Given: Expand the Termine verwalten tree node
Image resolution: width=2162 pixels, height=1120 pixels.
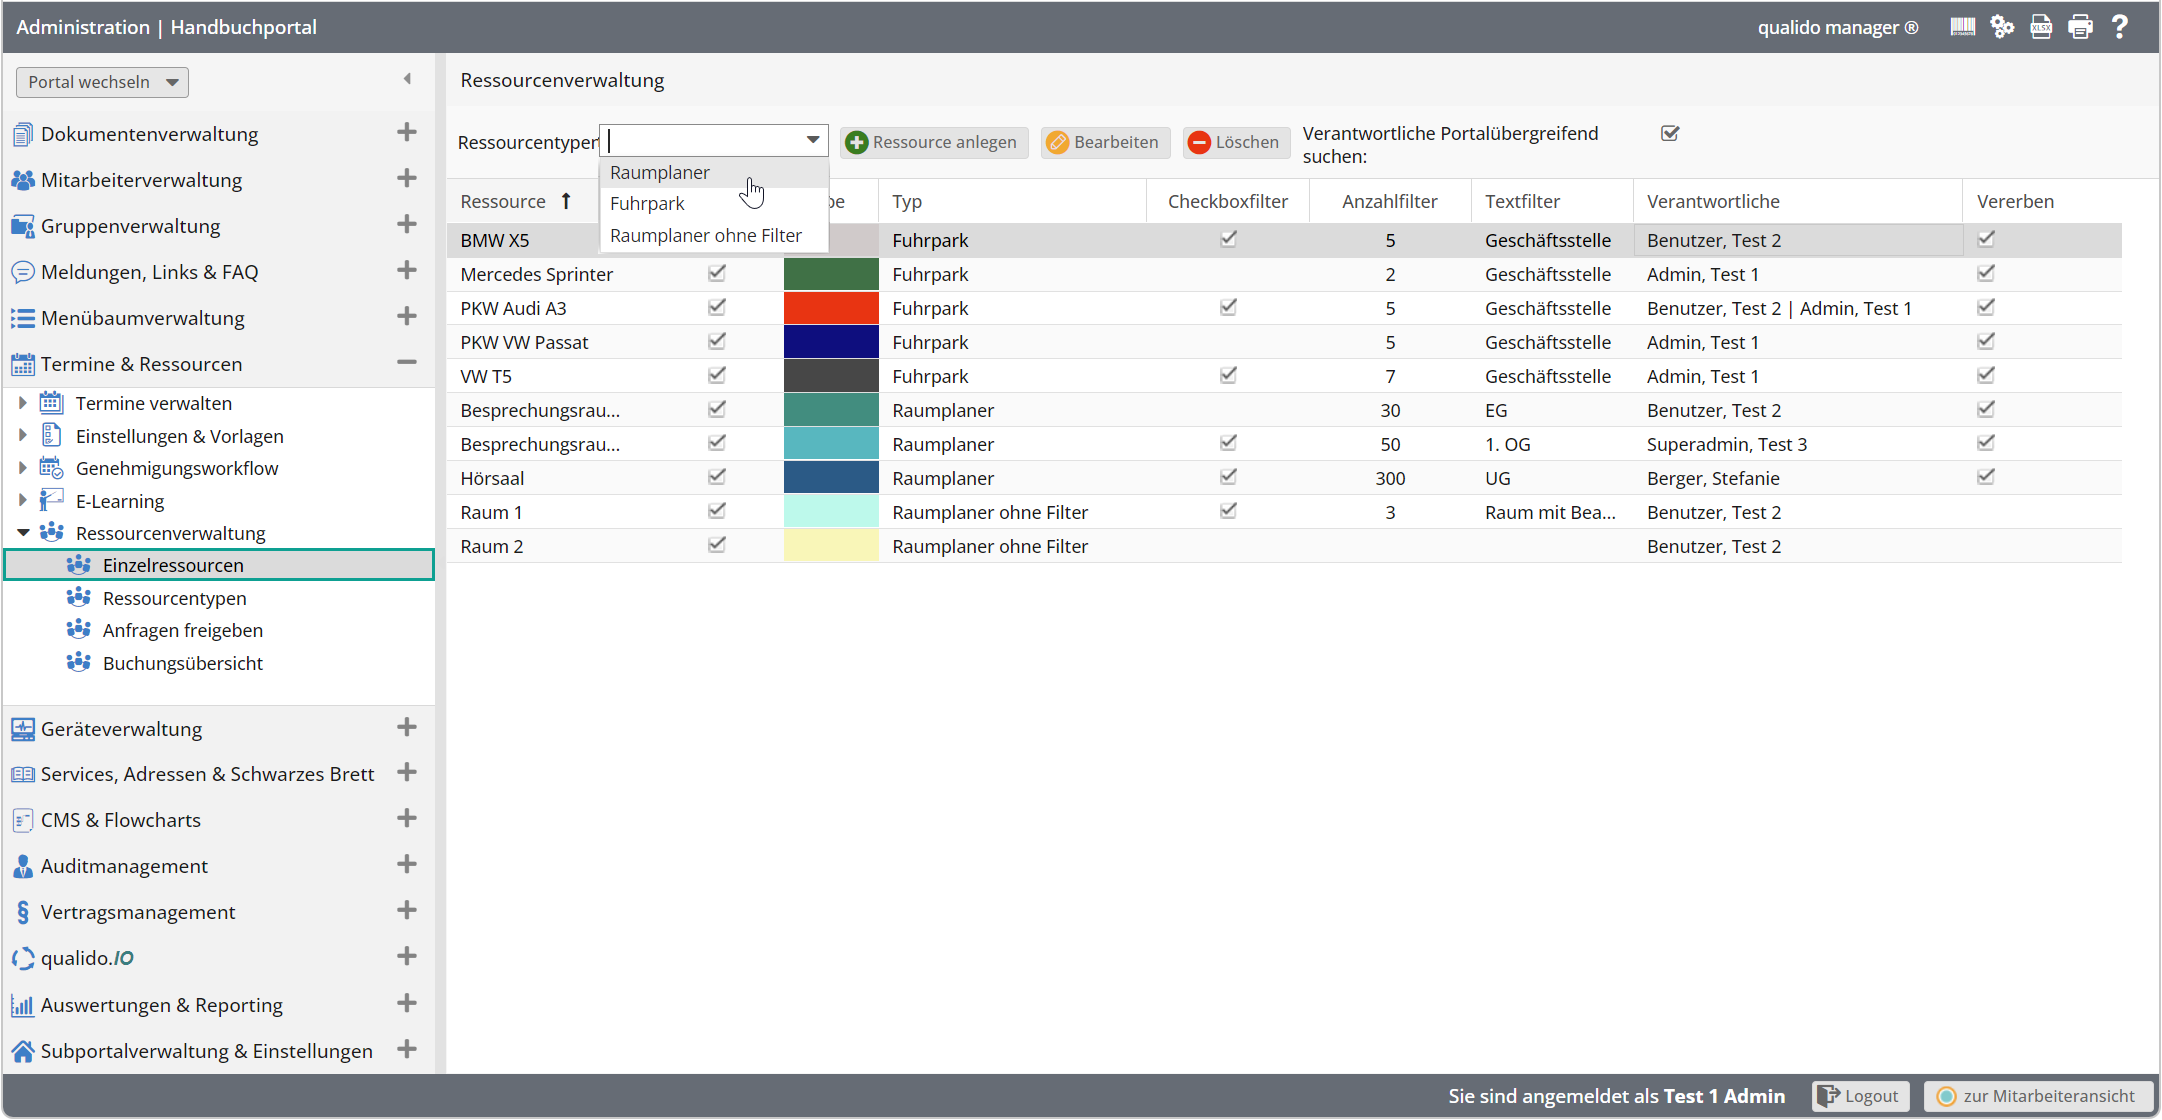Looking at the screenshot, I should point(22,403).
